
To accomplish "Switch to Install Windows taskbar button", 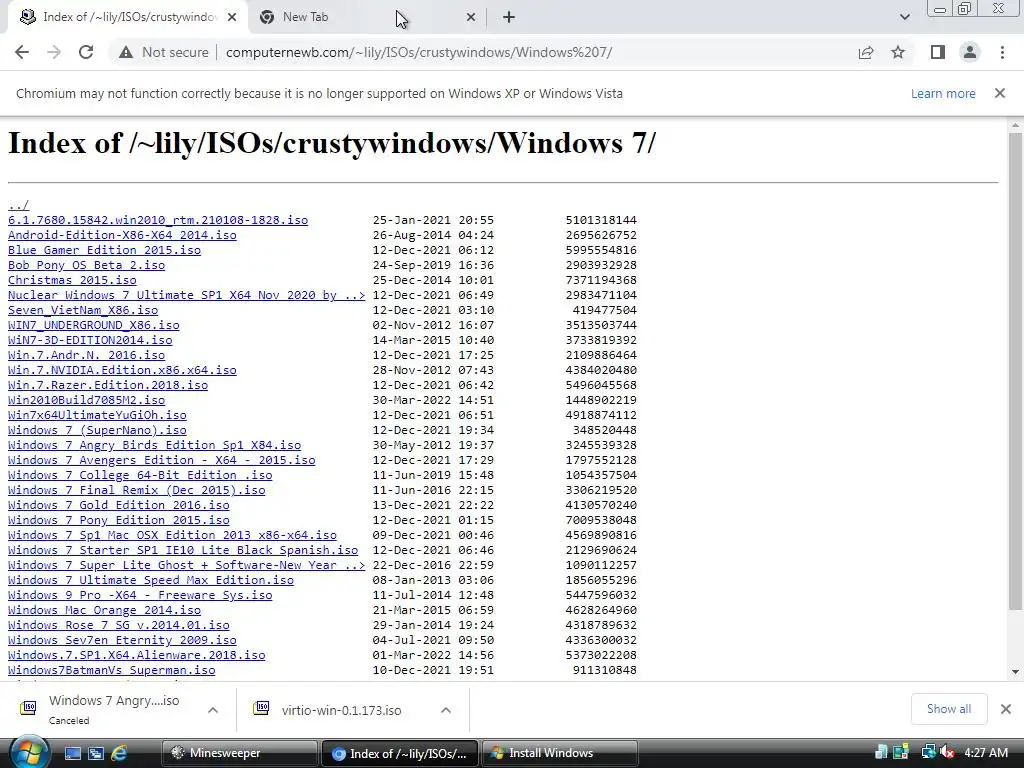I will tap(558, 753).
